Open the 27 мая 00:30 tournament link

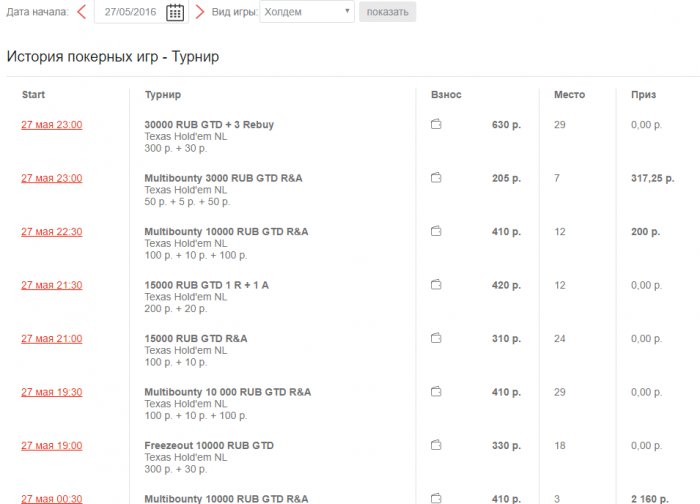point(52,498)
